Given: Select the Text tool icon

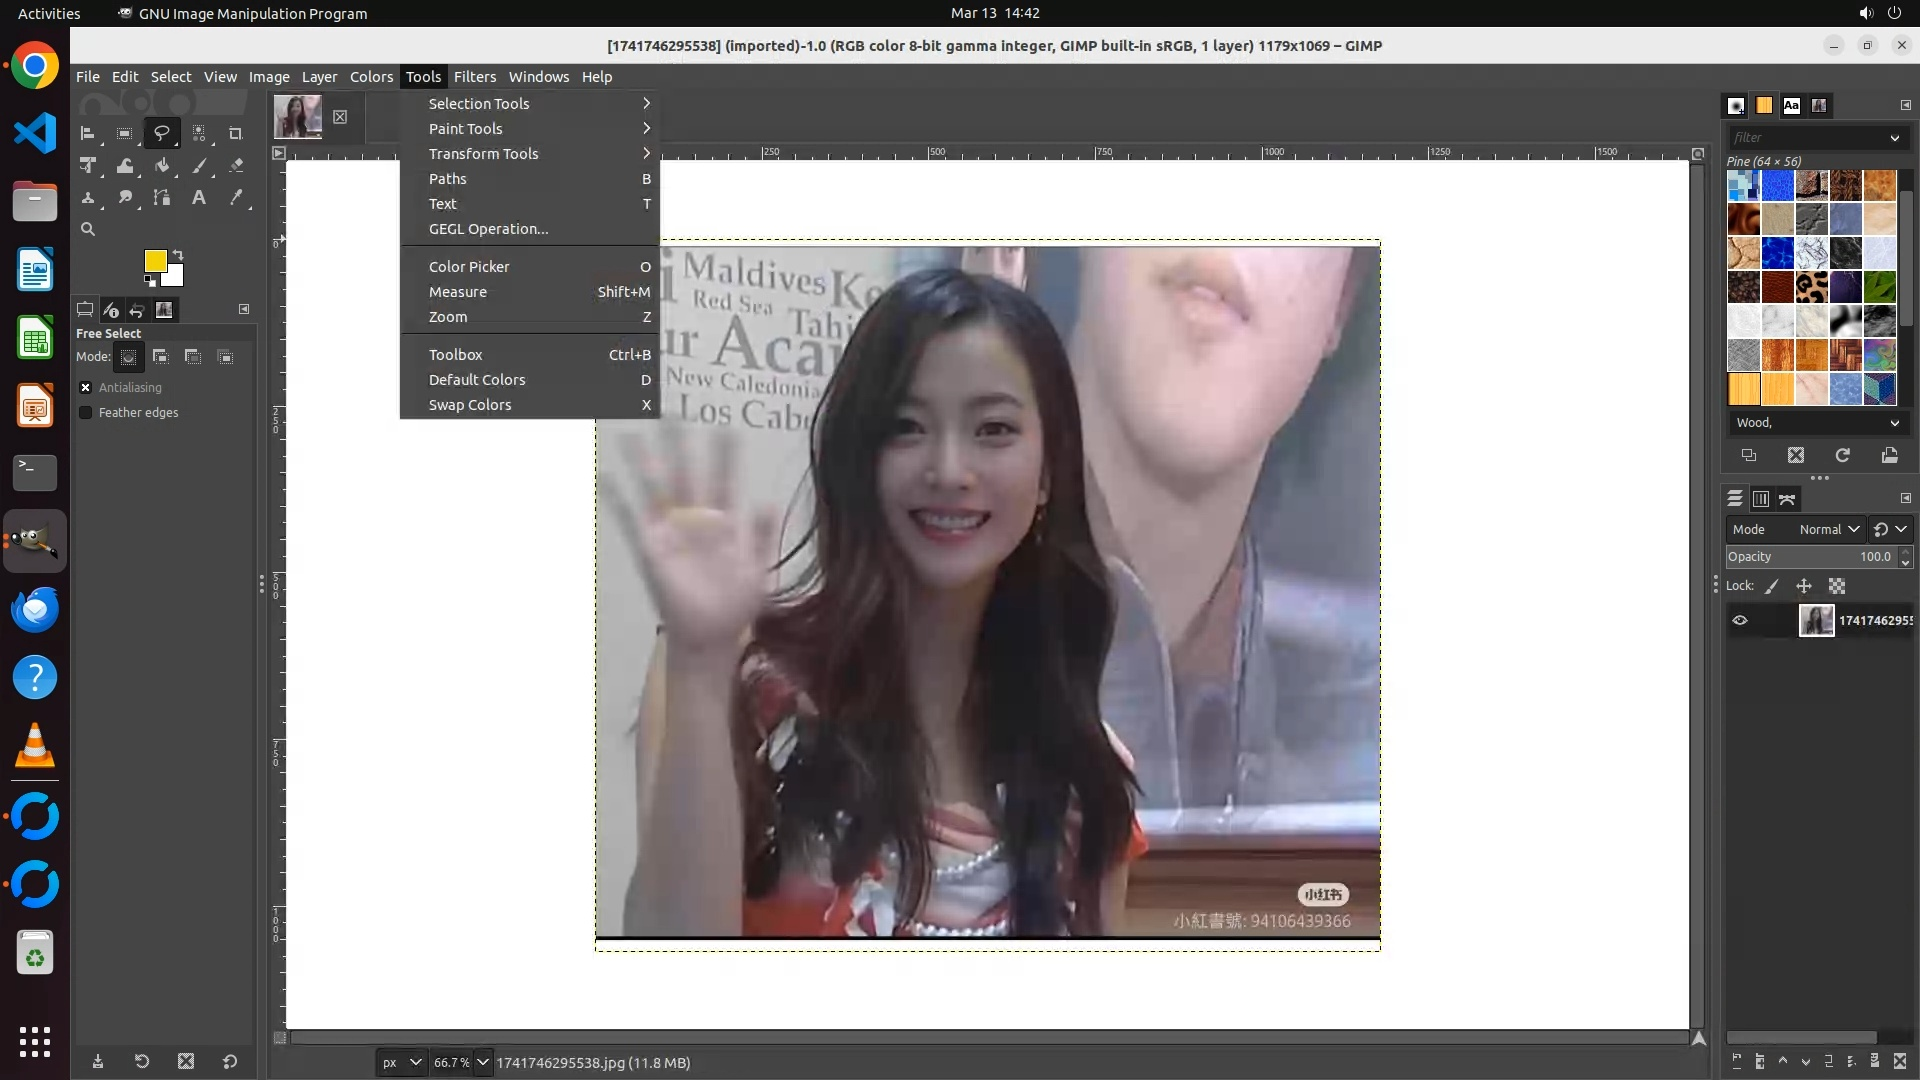Looking at the screenshot, I should [x=199, y=198].
